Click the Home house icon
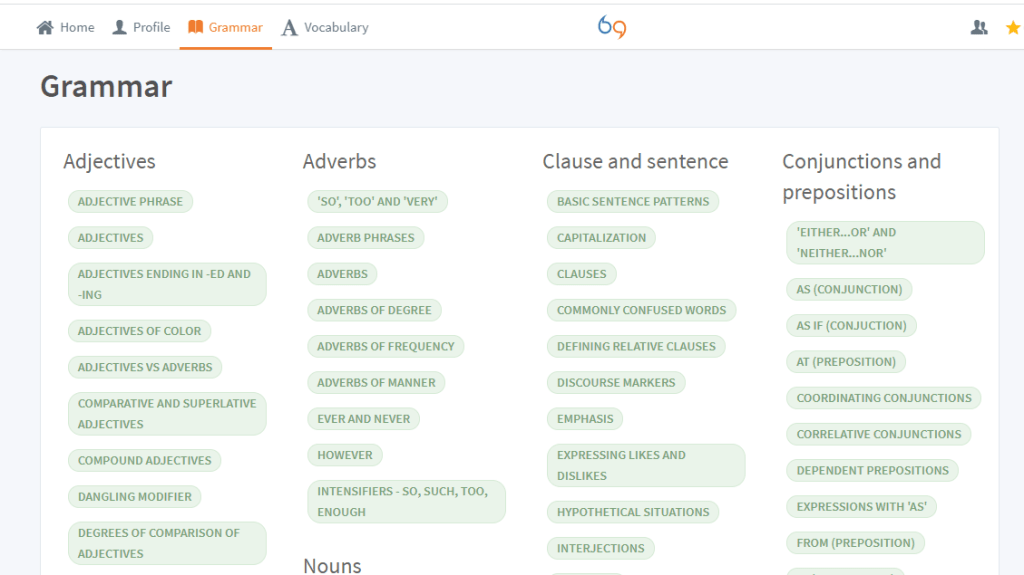 [45, 28]
